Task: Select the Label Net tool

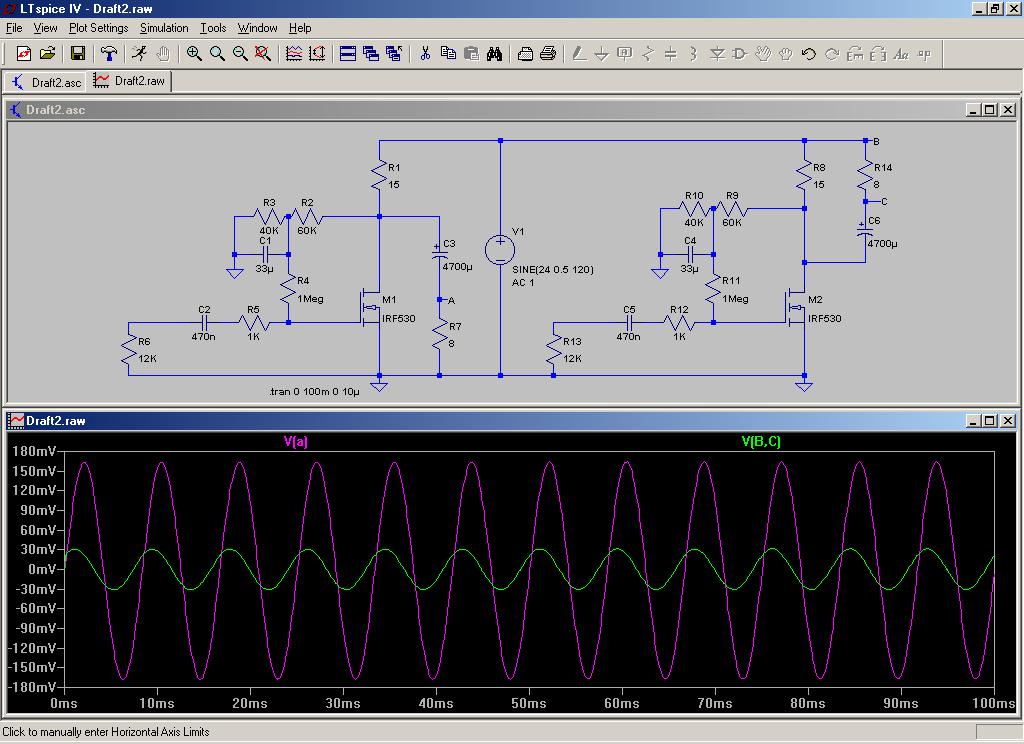Action: [624, 54]
